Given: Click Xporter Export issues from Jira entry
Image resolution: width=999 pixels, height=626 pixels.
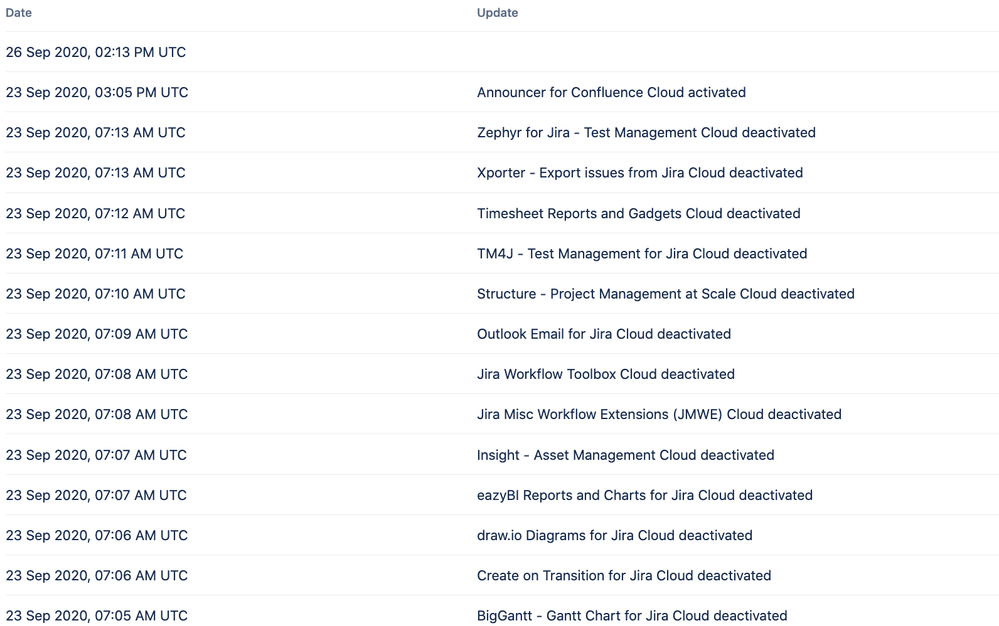Looking at the screenshot, I should (640, 173).
